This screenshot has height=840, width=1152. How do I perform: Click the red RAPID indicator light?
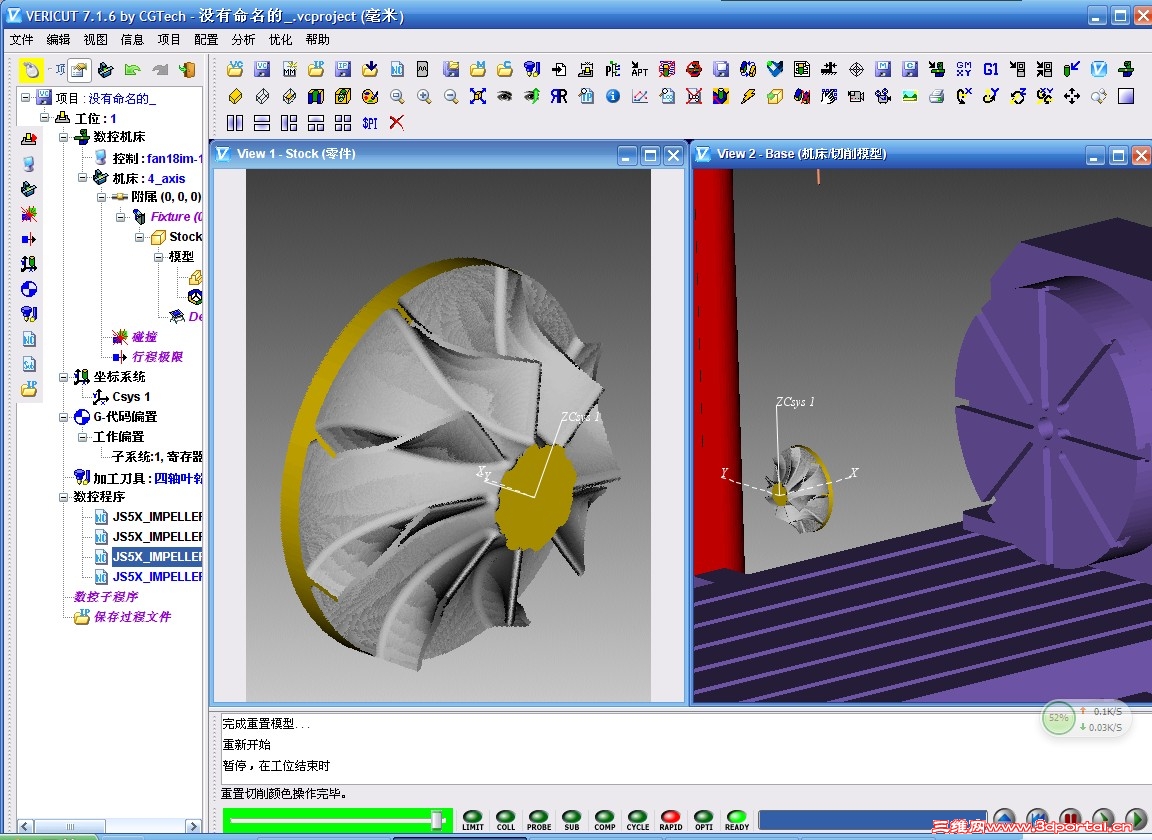click(x=671, y=819)
